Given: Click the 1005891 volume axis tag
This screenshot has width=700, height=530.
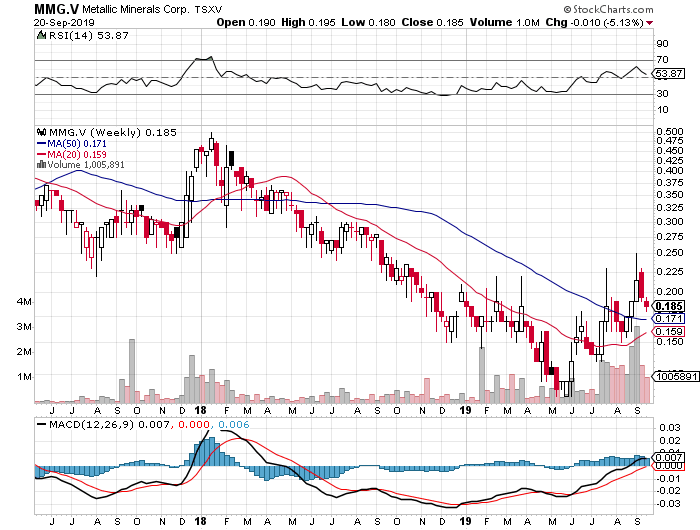Looking at the screenshot, I should pos(676,376).
